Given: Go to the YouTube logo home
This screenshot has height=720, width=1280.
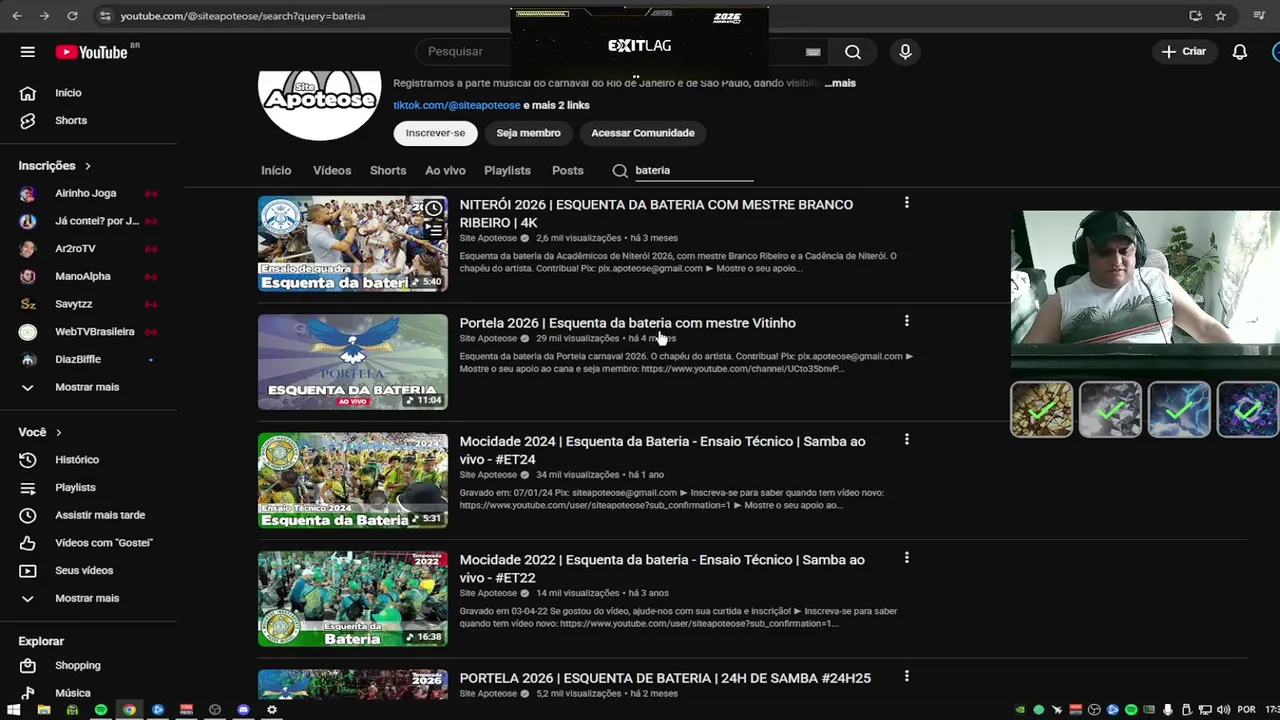Looking at the screenshot, I should [91, 52].
